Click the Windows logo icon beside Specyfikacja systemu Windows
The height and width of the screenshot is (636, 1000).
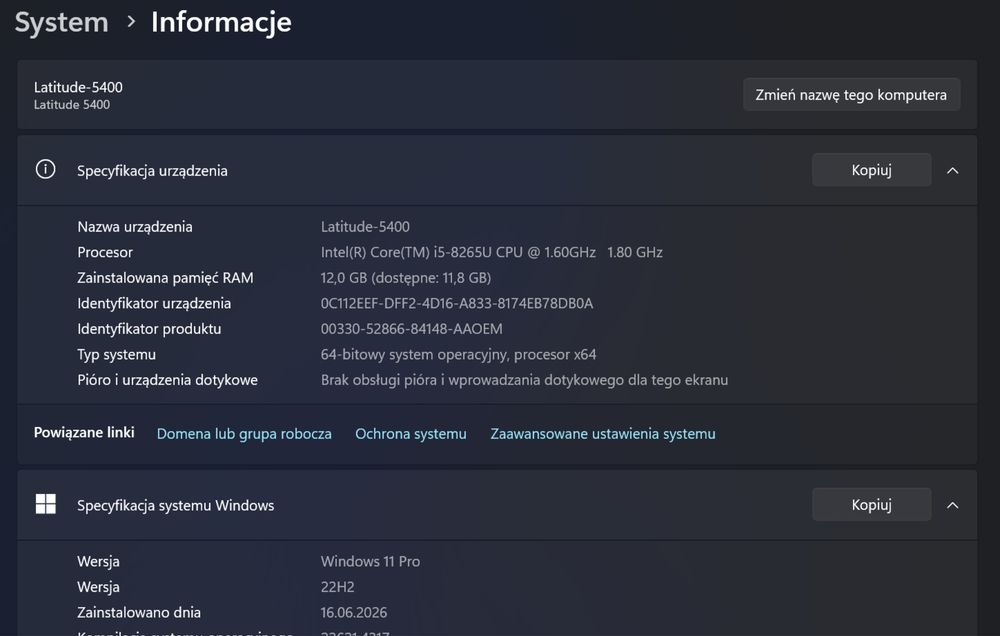pos(45,504)
